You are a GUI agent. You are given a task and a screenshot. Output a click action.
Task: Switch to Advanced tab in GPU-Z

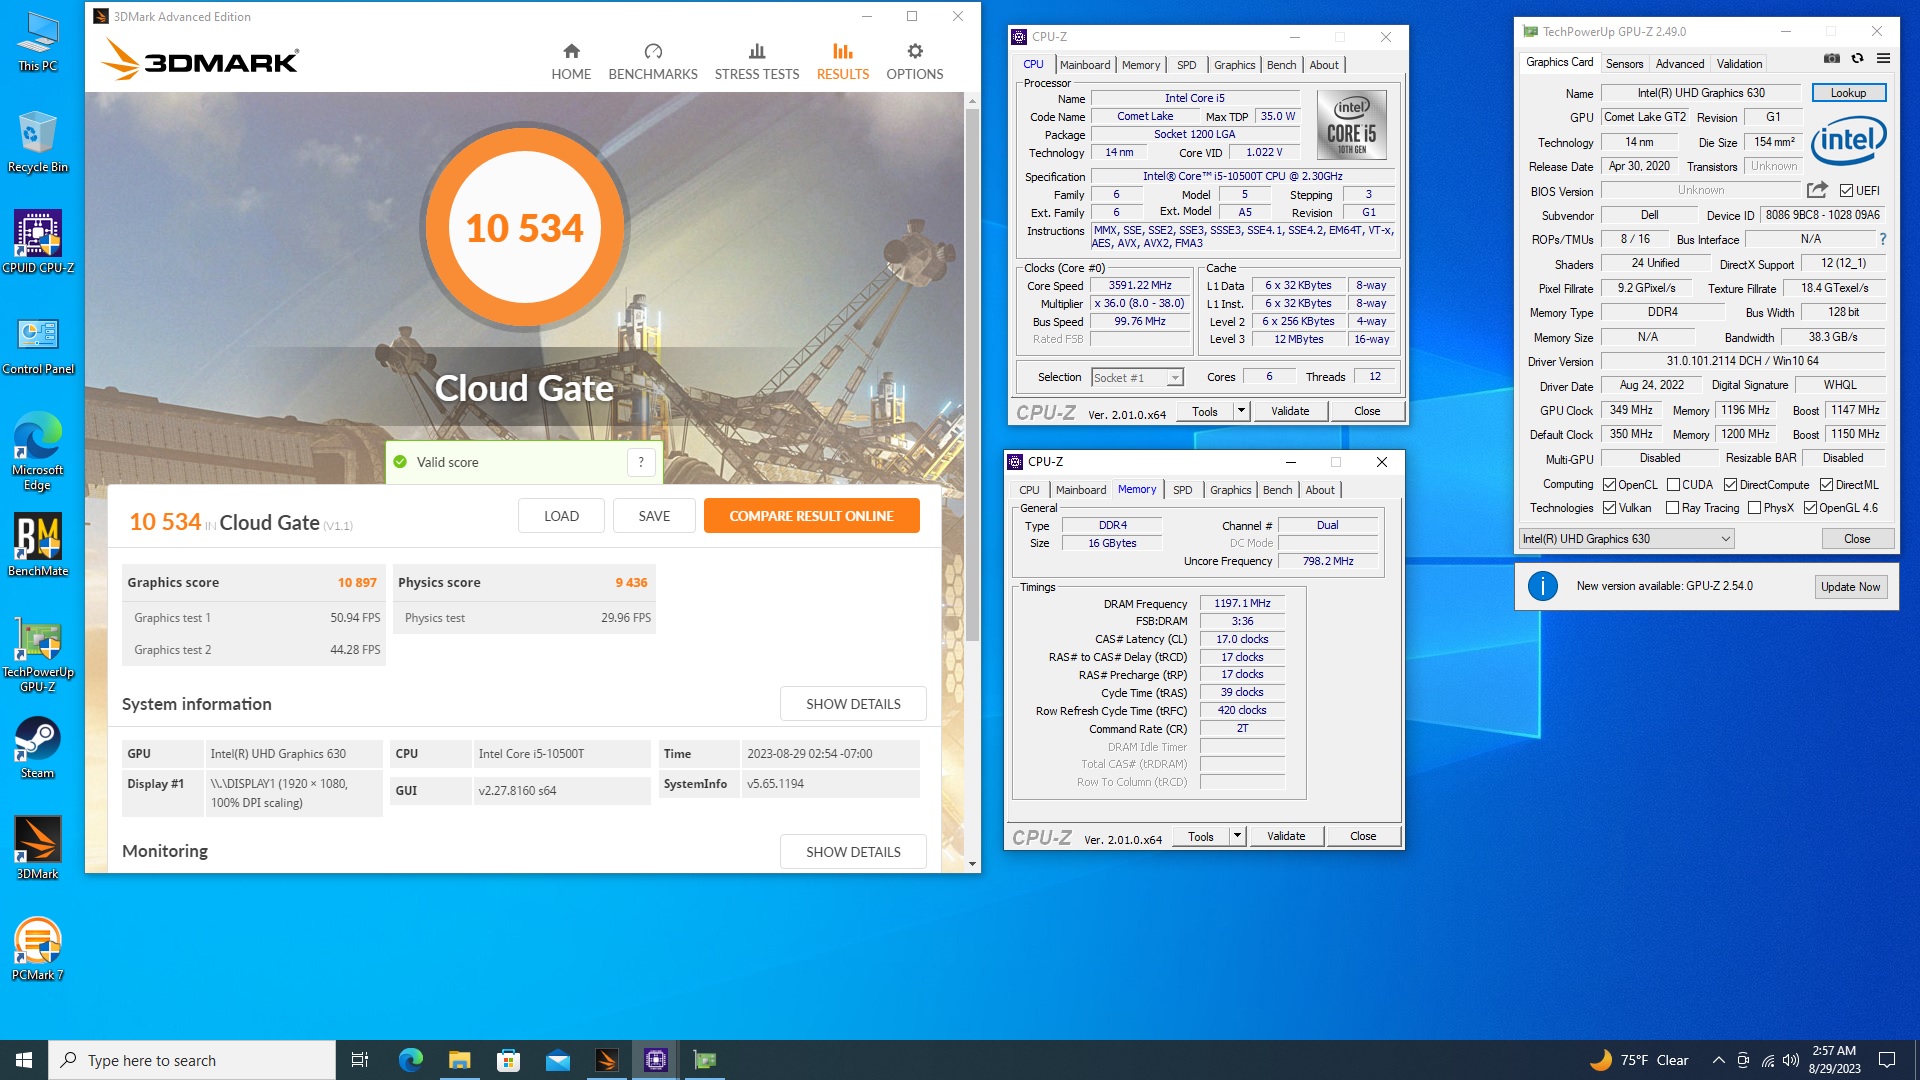tap(1679, 64)
